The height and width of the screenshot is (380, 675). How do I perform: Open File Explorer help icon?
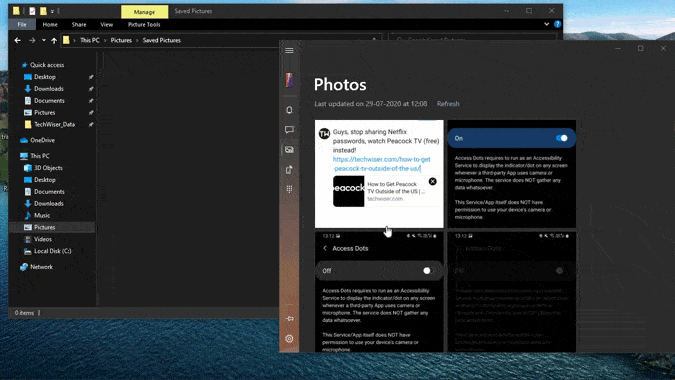pos(557,24)
